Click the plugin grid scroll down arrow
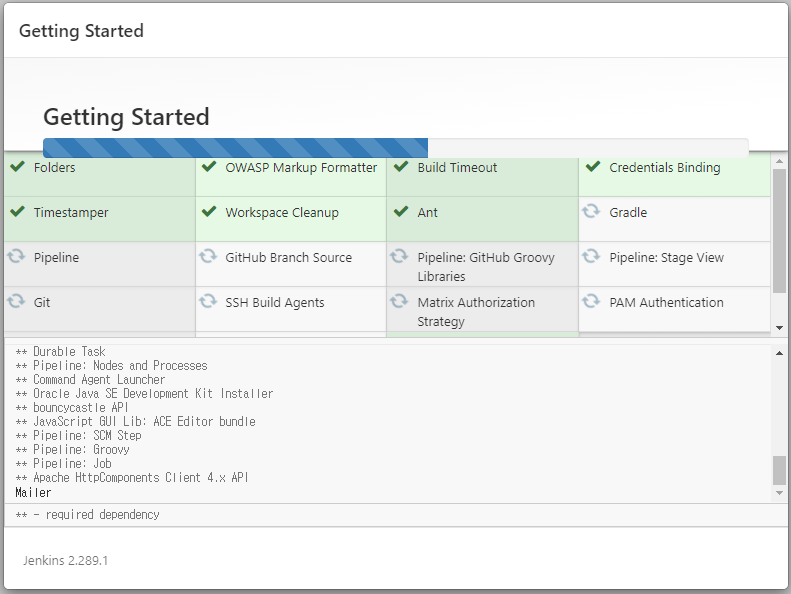The height and width of the screenshot is (594, 791). click(779, 328)
